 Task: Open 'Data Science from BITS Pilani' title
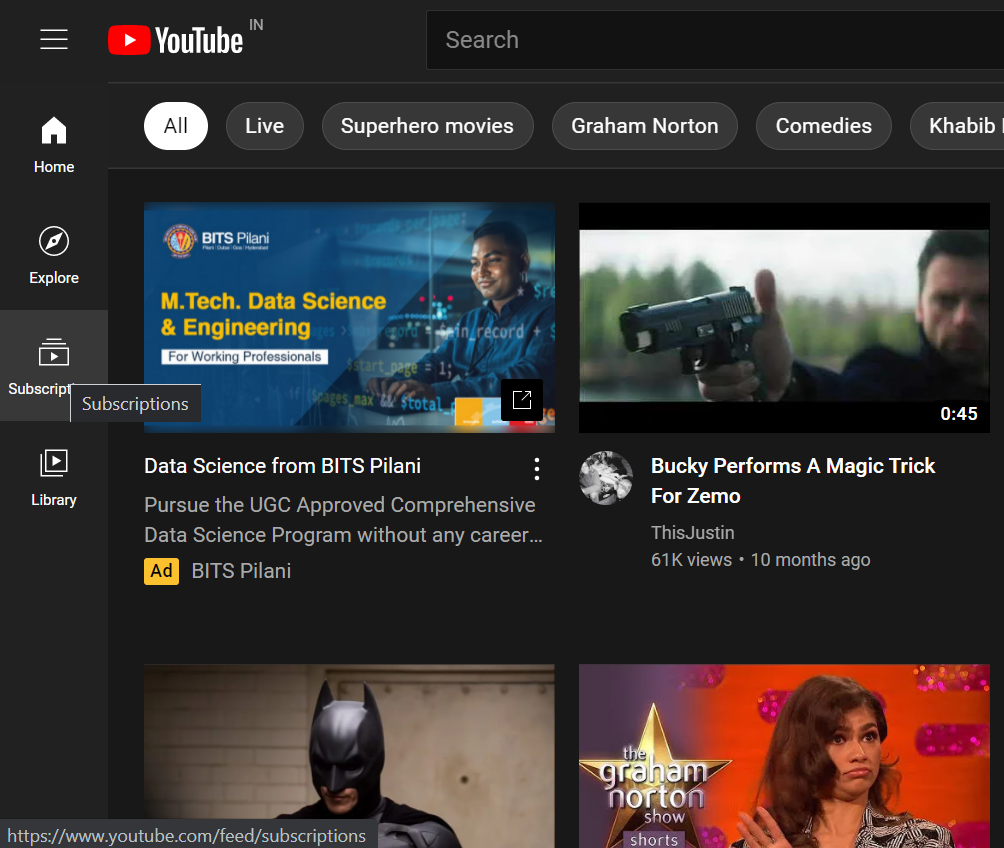282,466
